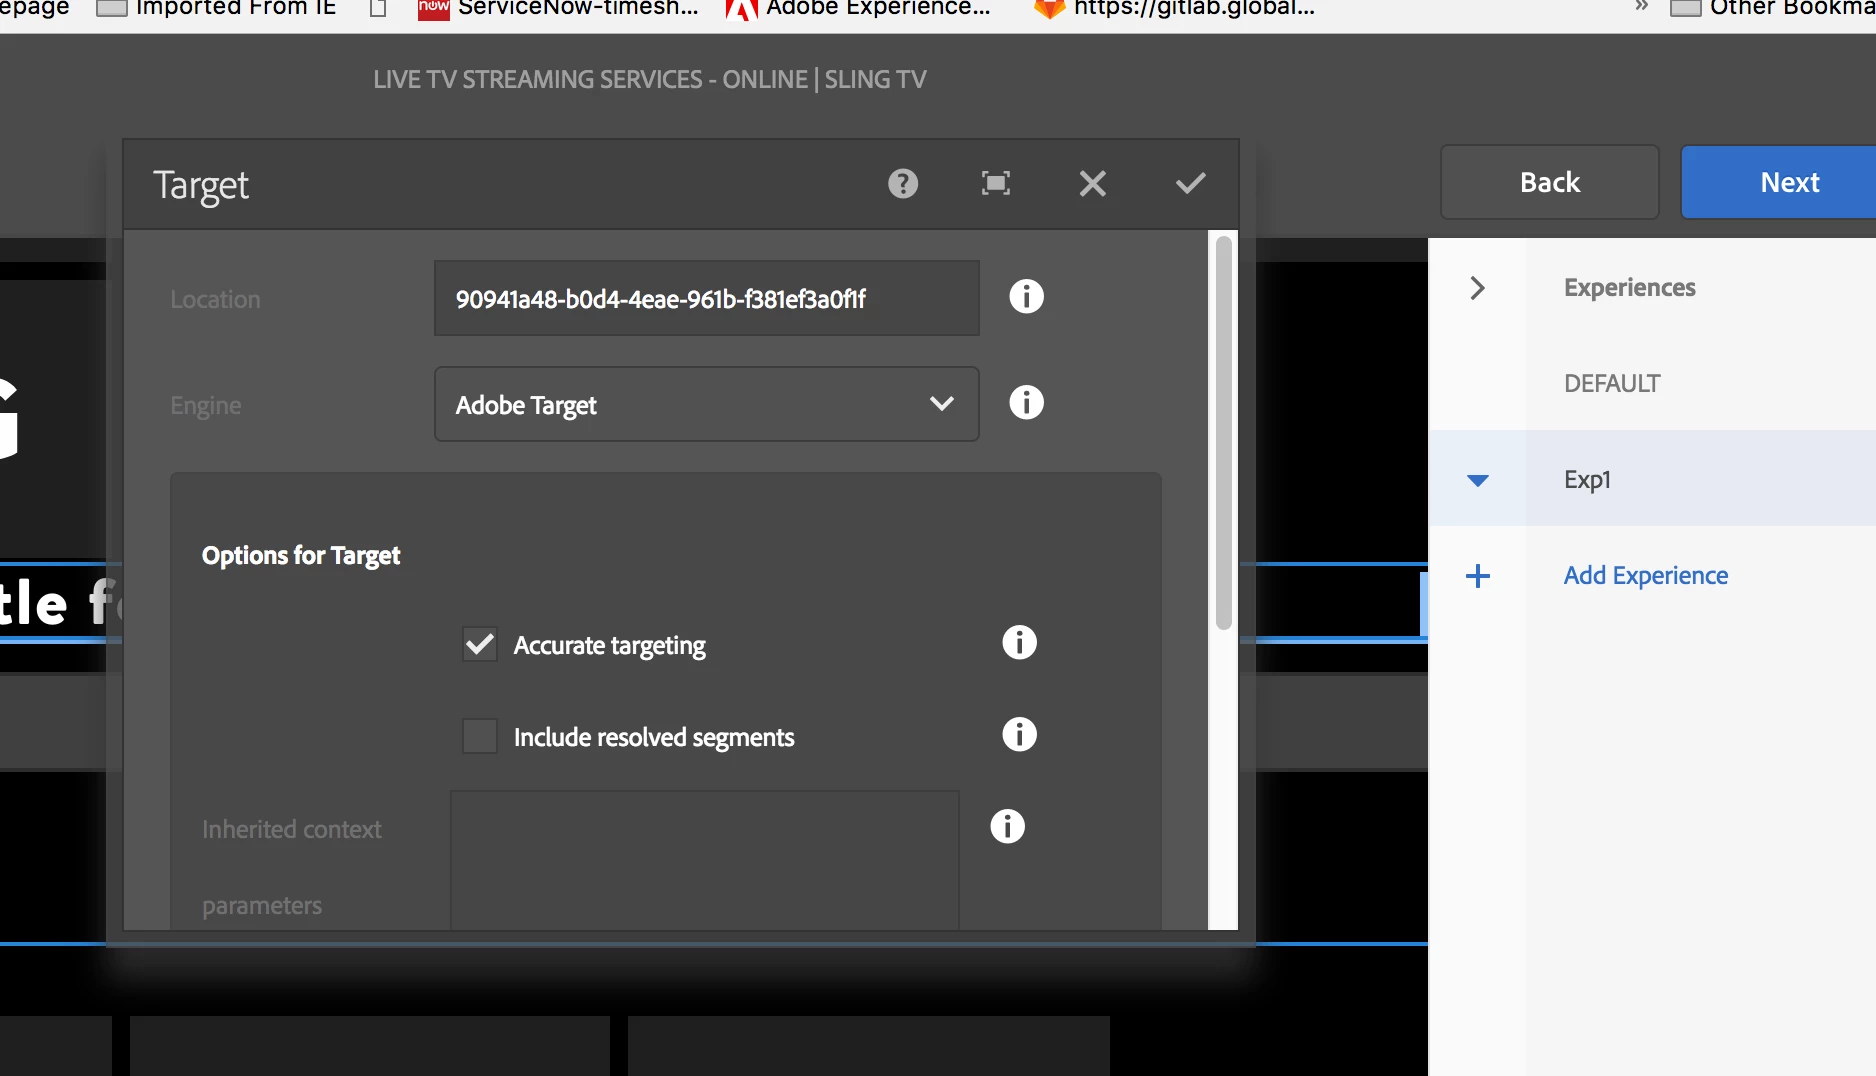Viewport: 1876px width, 1076px height.
Task: Open the Imported From IE bookmarks folder
Action: [216, 8]
